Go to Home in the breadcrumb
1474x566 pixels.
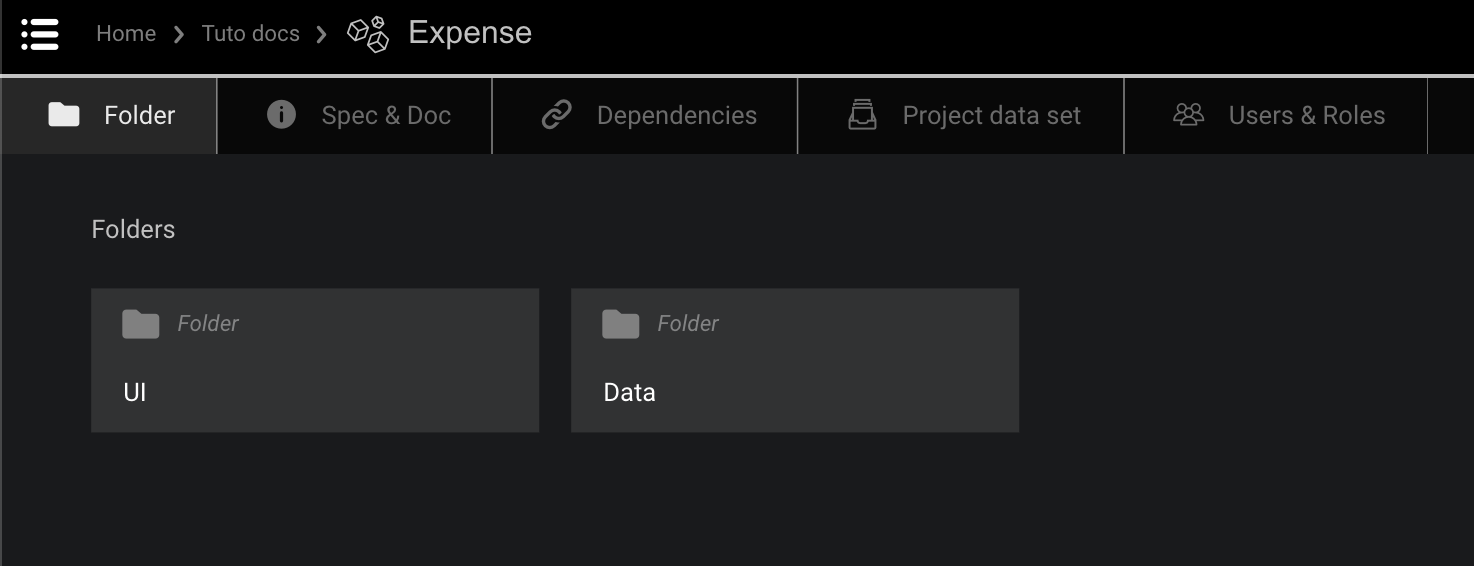coord(126,34)
